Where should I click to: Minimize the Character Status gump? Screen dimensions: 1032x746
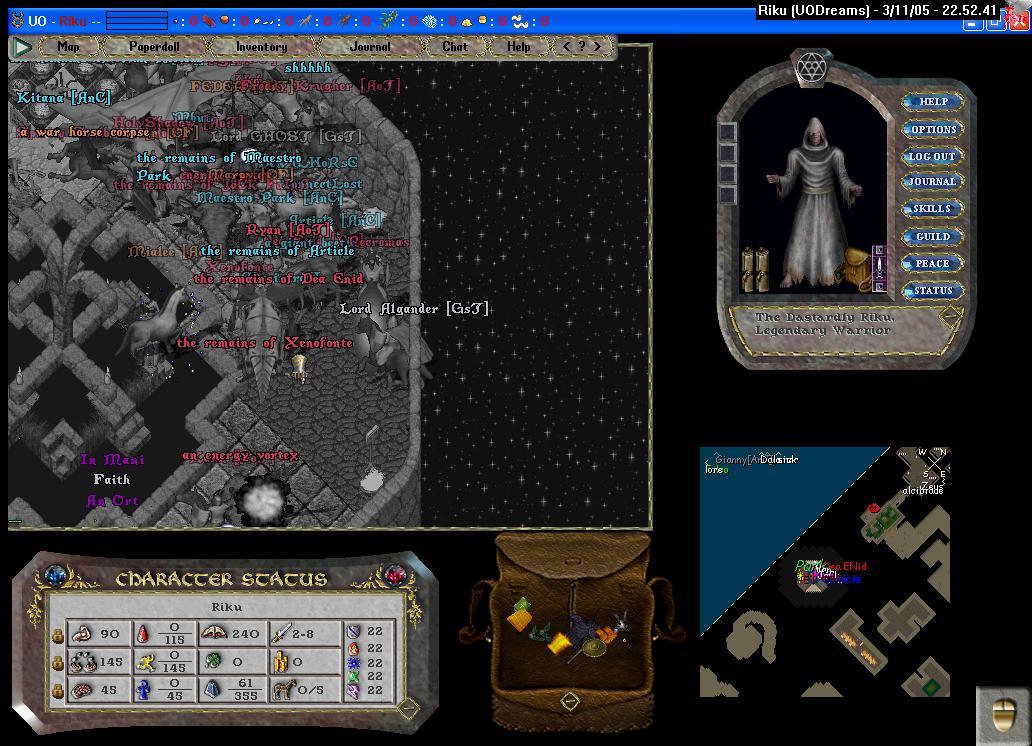[408, 708]
